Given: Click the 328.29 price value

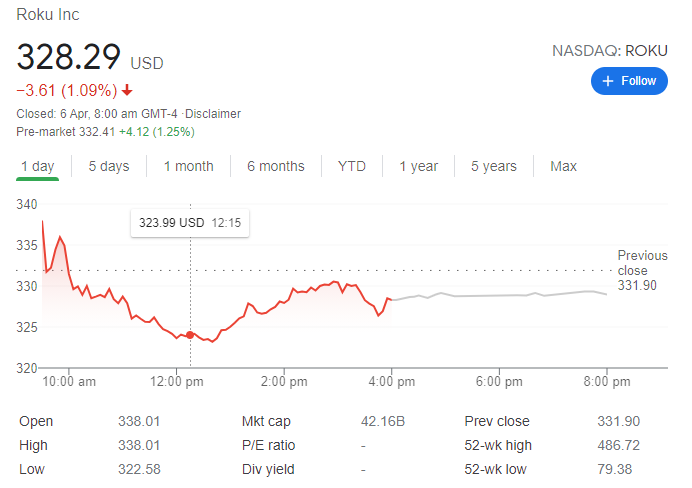Looking at the screenshot, I should point(68,57).
